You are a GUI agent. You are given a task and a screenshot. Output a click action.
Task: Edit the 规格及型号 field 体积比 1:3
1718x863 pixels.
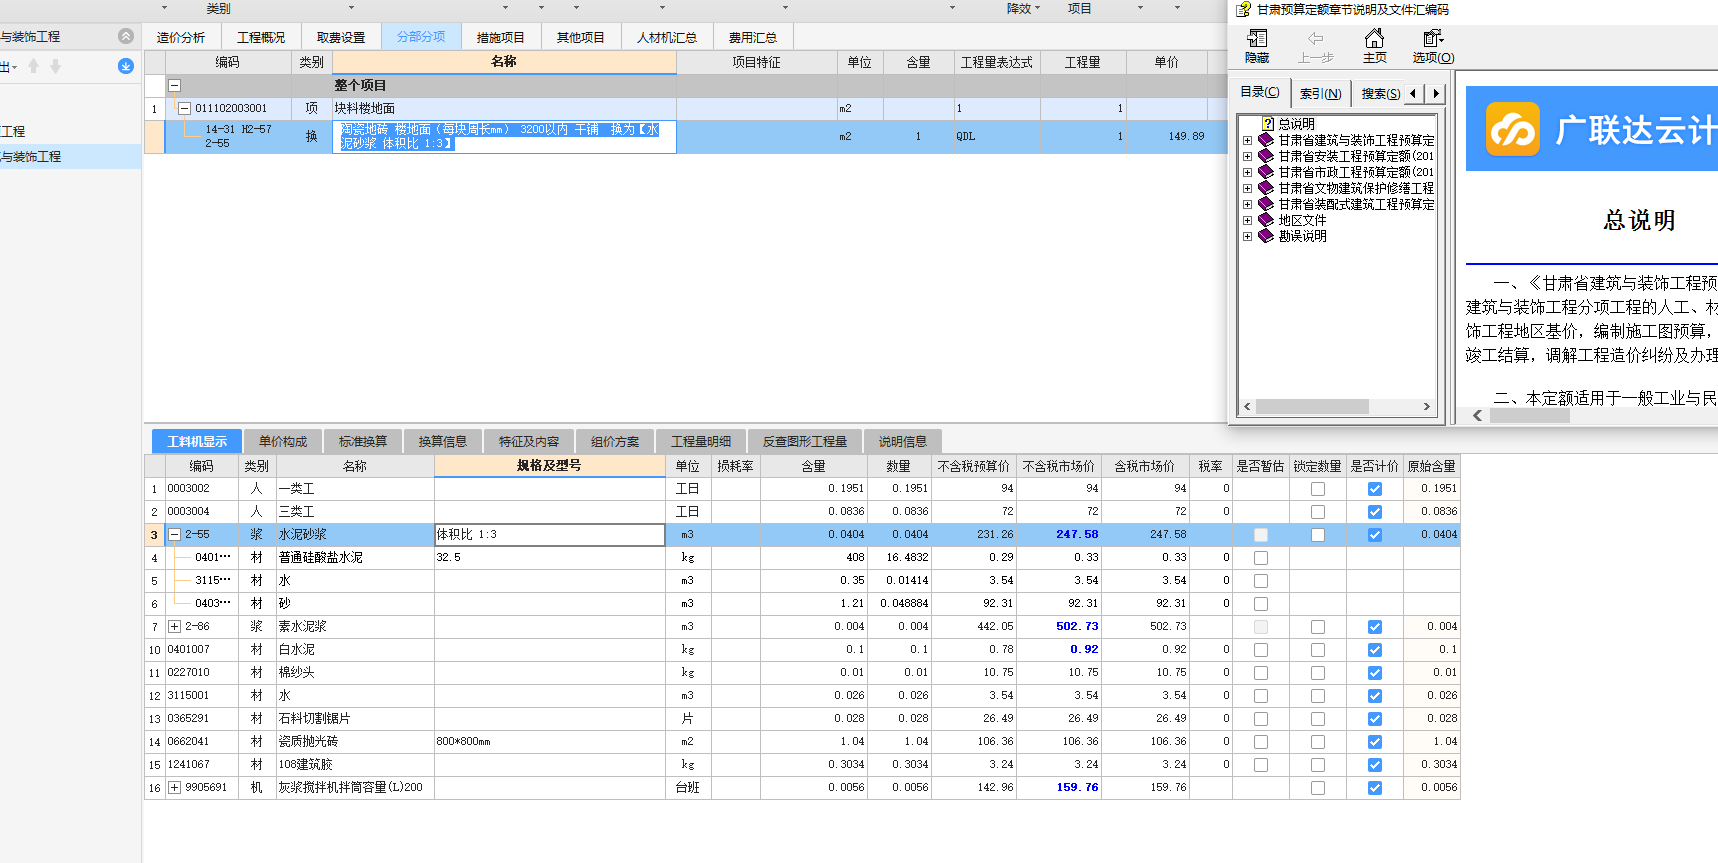click(x=549, y=535)
